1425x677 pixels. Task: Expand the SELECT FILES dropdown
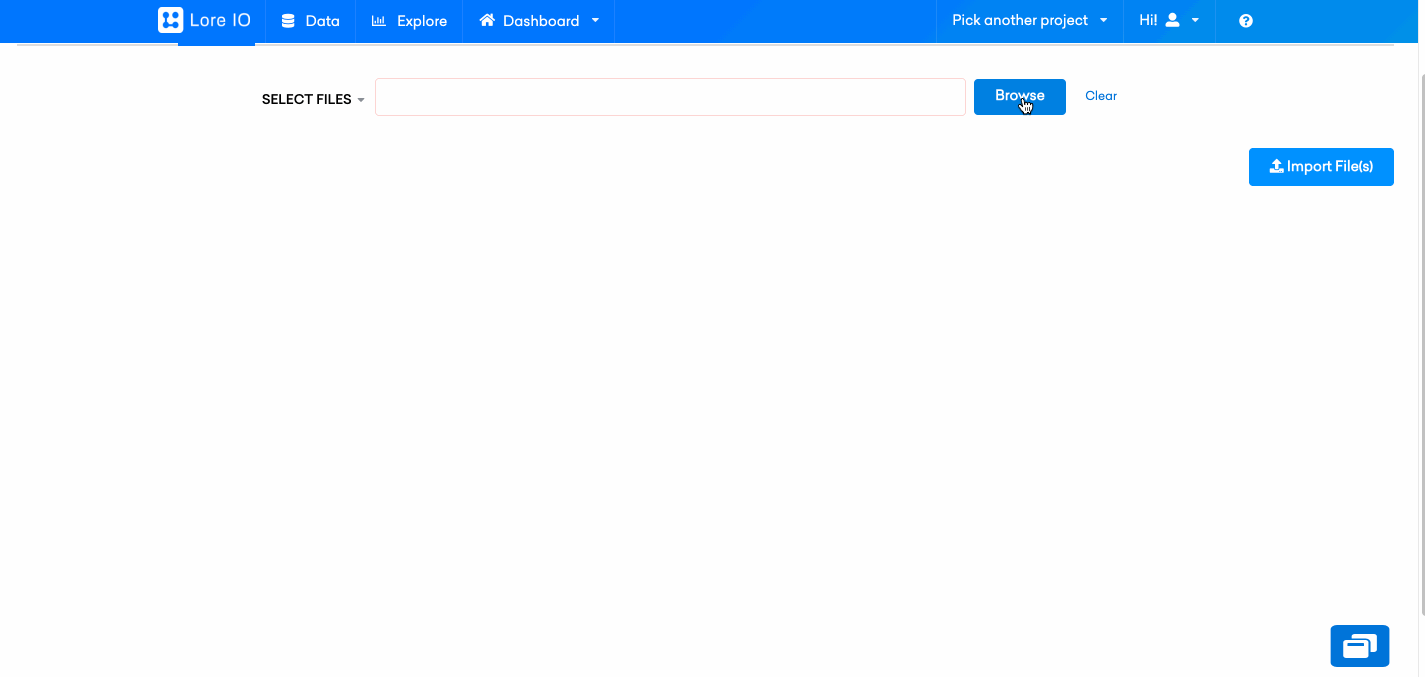313,99
